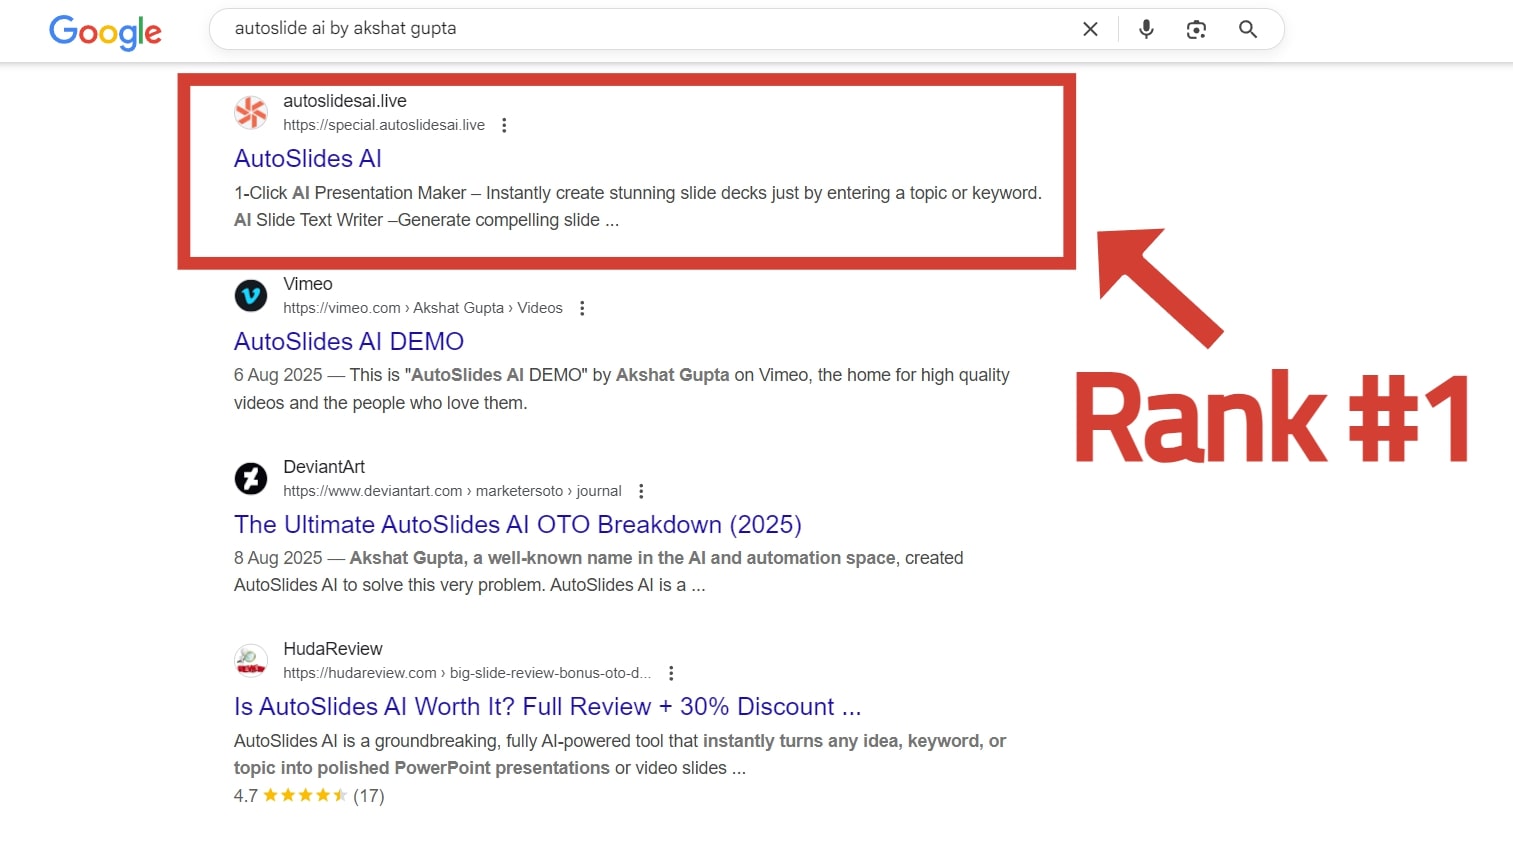Click the vimeo.com Akshat Gupta breadcrumb URL

click(422, 308)
